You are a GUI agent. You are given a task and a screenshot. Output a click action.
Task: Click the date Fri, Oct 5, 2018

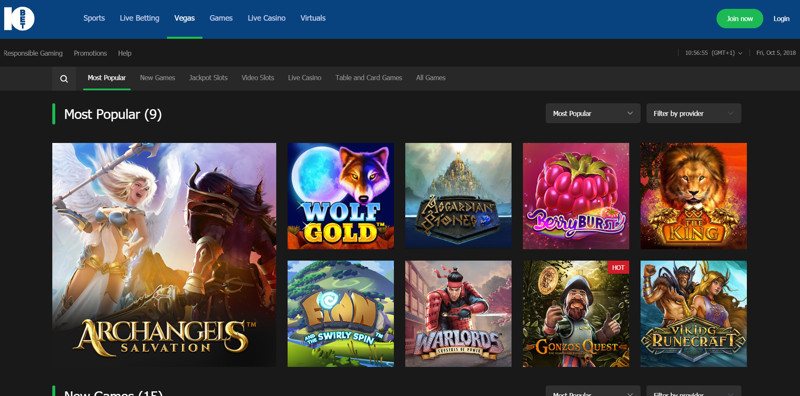coord(776,53)
